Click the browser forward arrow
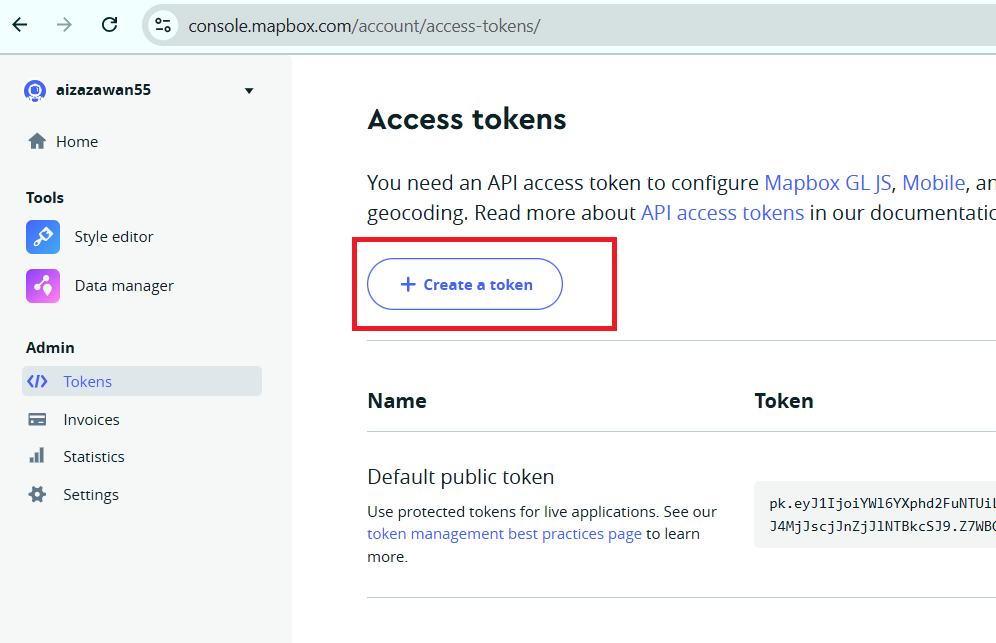The width and height of the screenshot is (996, 643). pos(65,25)
